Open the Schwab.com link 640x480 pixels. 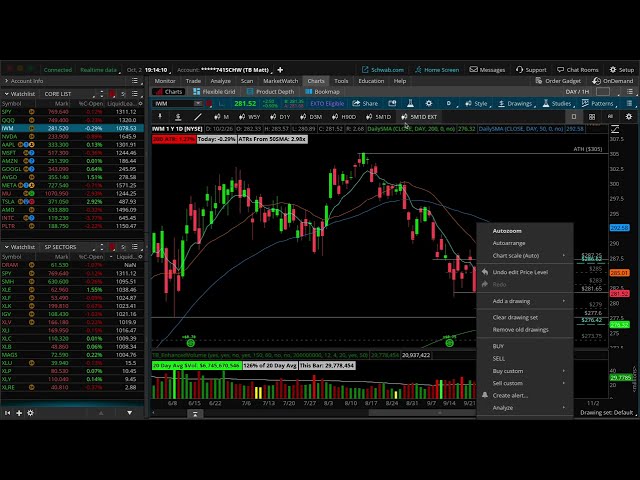click(383, 70)
